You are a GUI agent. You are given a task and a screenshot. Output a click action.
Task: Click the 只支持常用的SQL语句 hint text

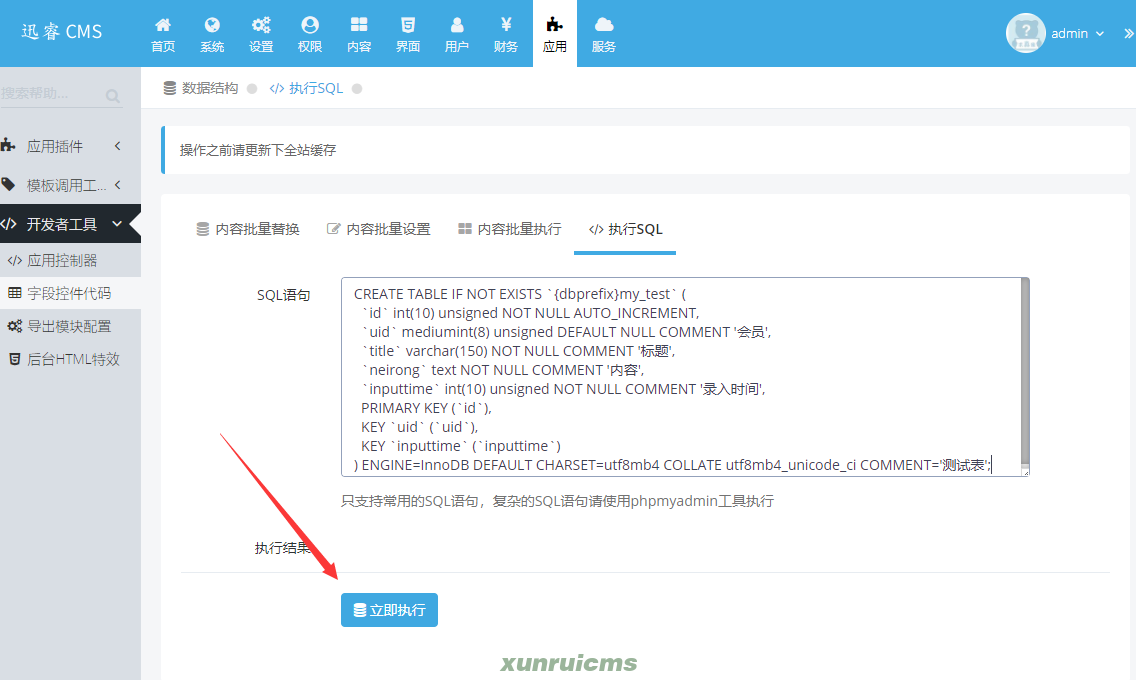tap(557, 501)
